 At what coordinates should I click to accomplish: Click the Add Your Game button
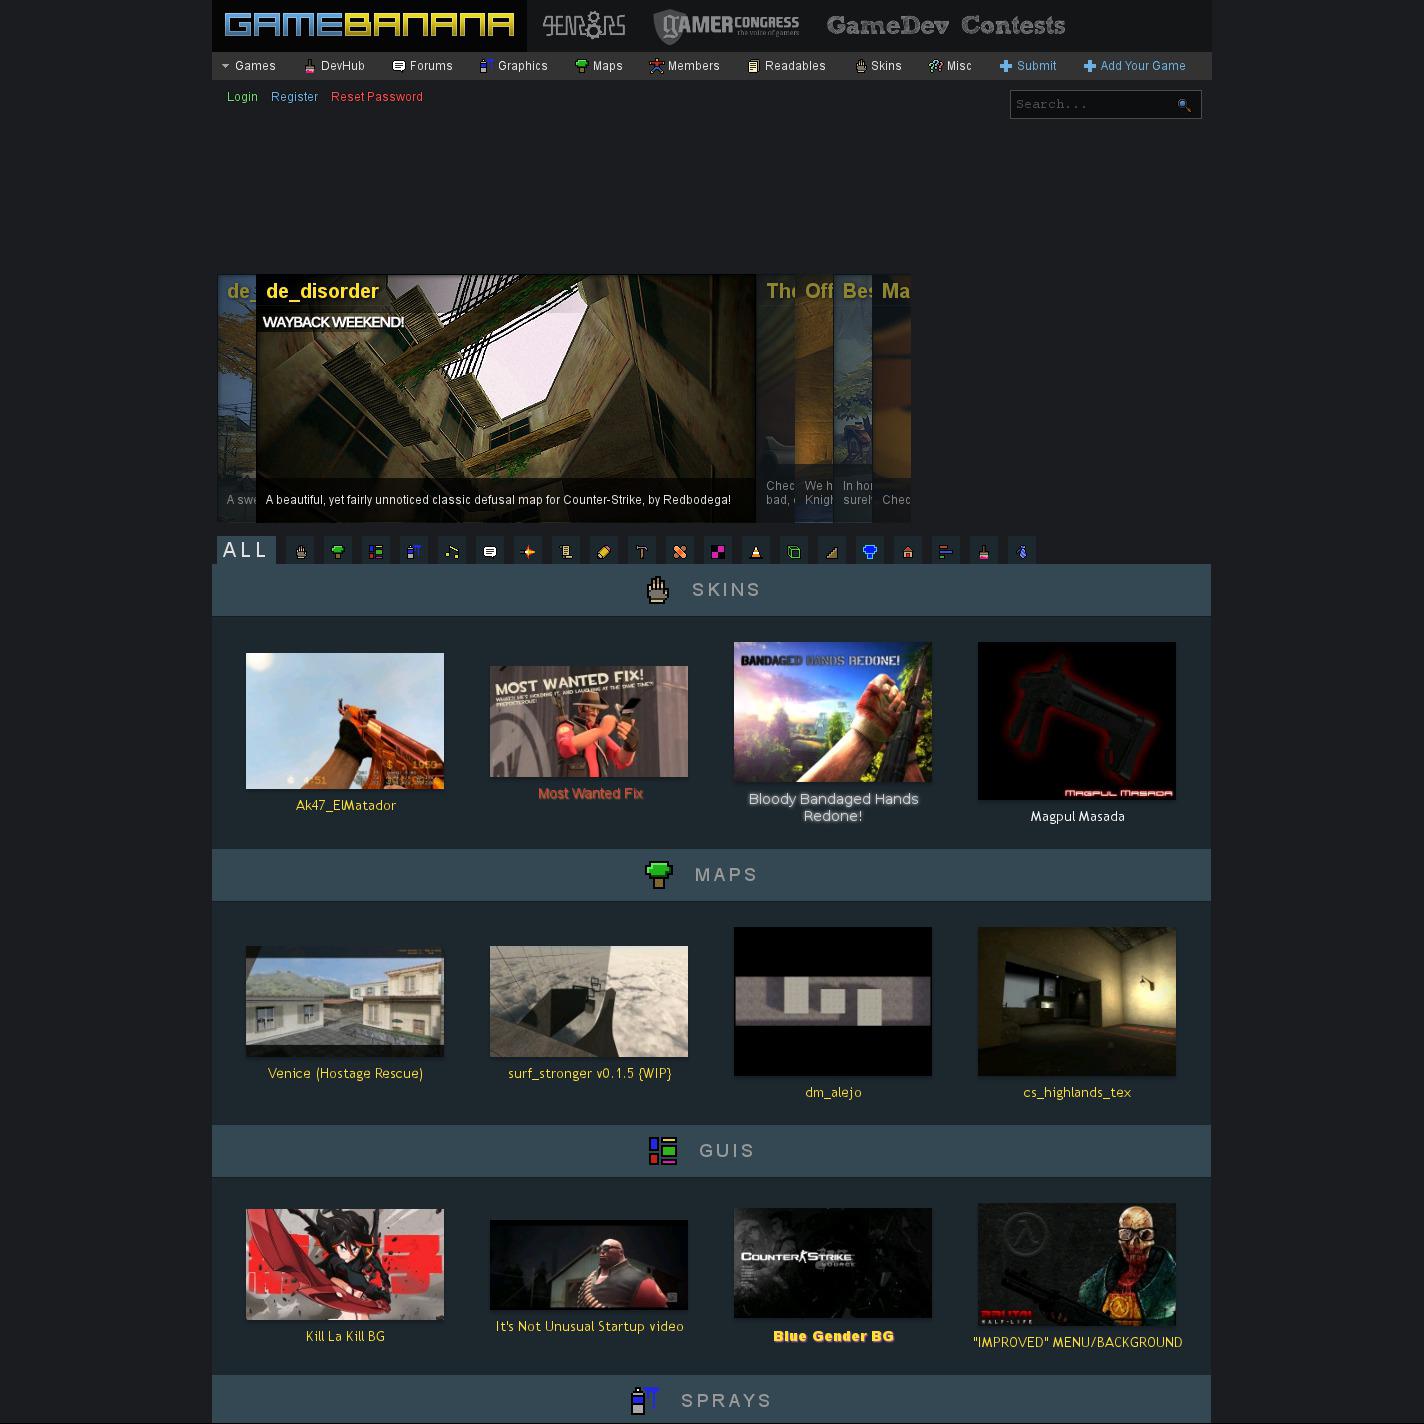(1134, 66)
